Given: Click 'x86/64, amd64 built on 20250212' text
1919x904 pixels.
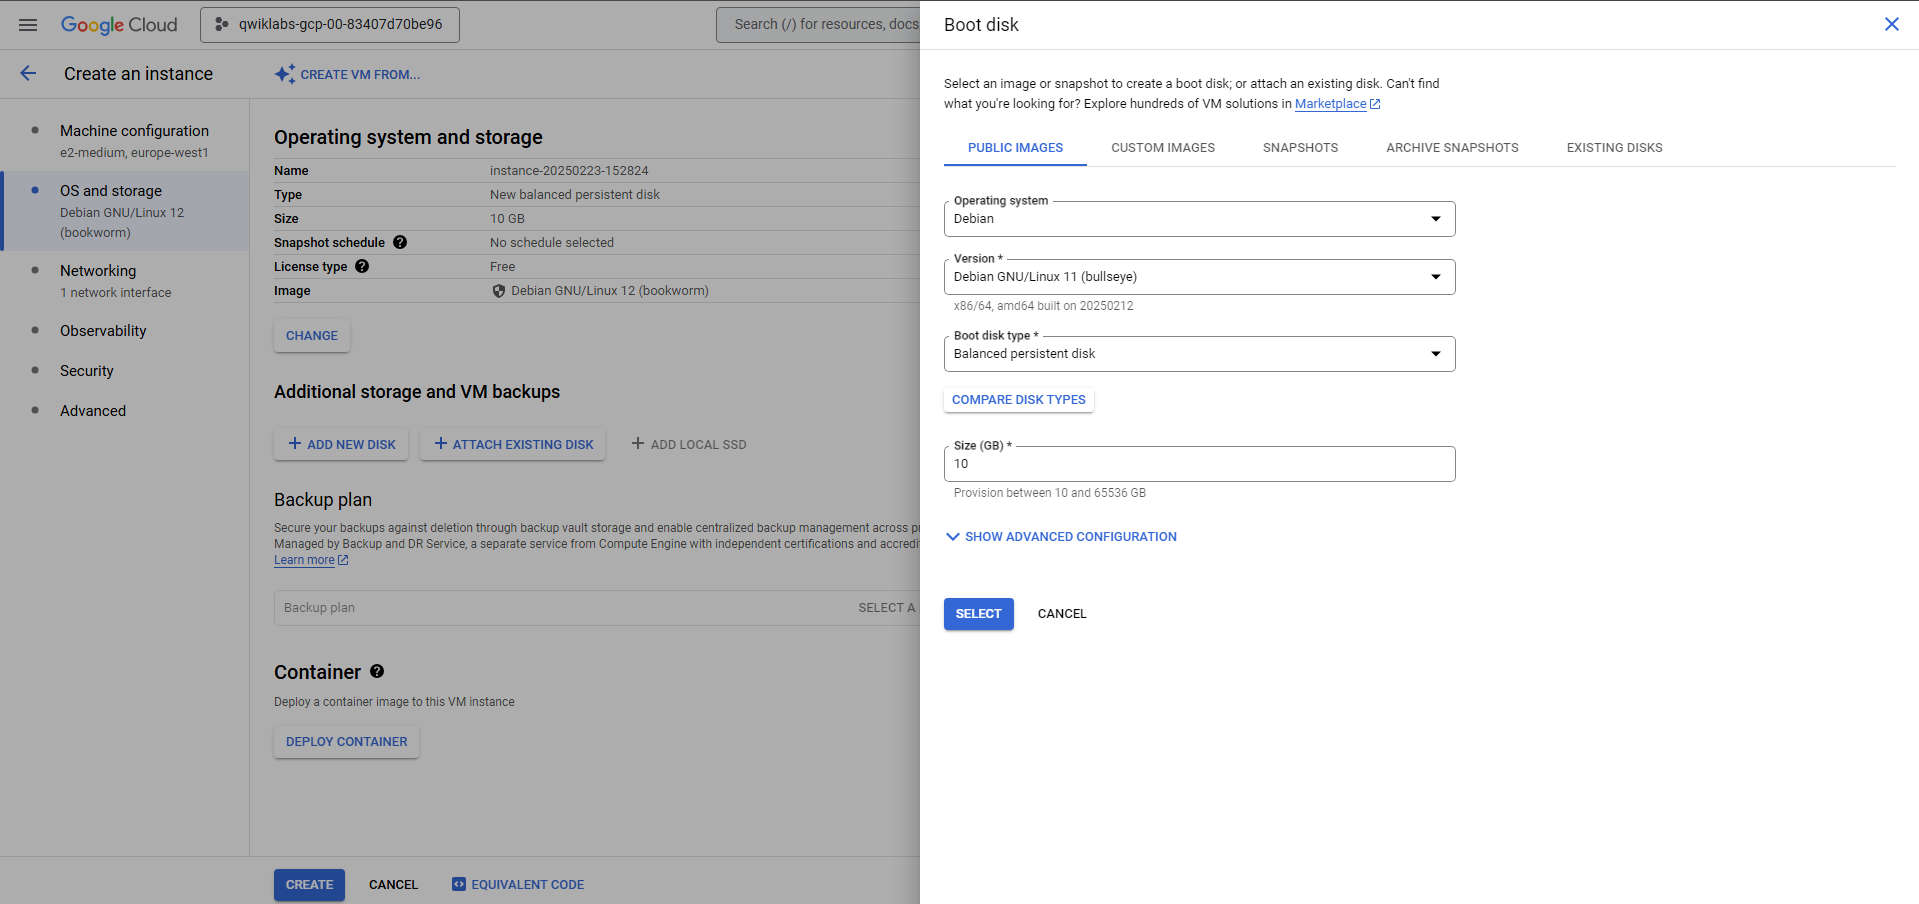Looking at the screenshot, I should pyautogui.click(x=1043, y=306).
